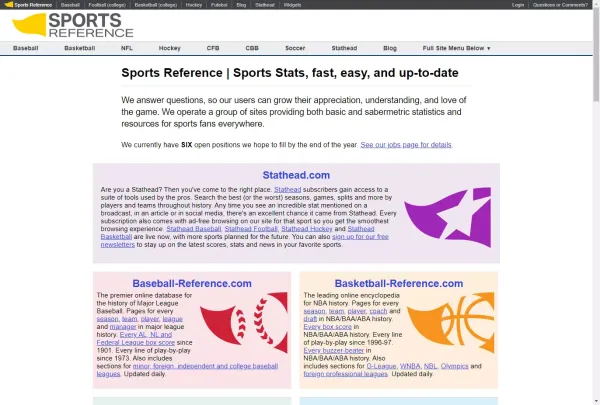Click Football (college) in the top dark bar
The height and width of the screenshot is (405, 600).
pyautogui.click(x=107, y=5)
